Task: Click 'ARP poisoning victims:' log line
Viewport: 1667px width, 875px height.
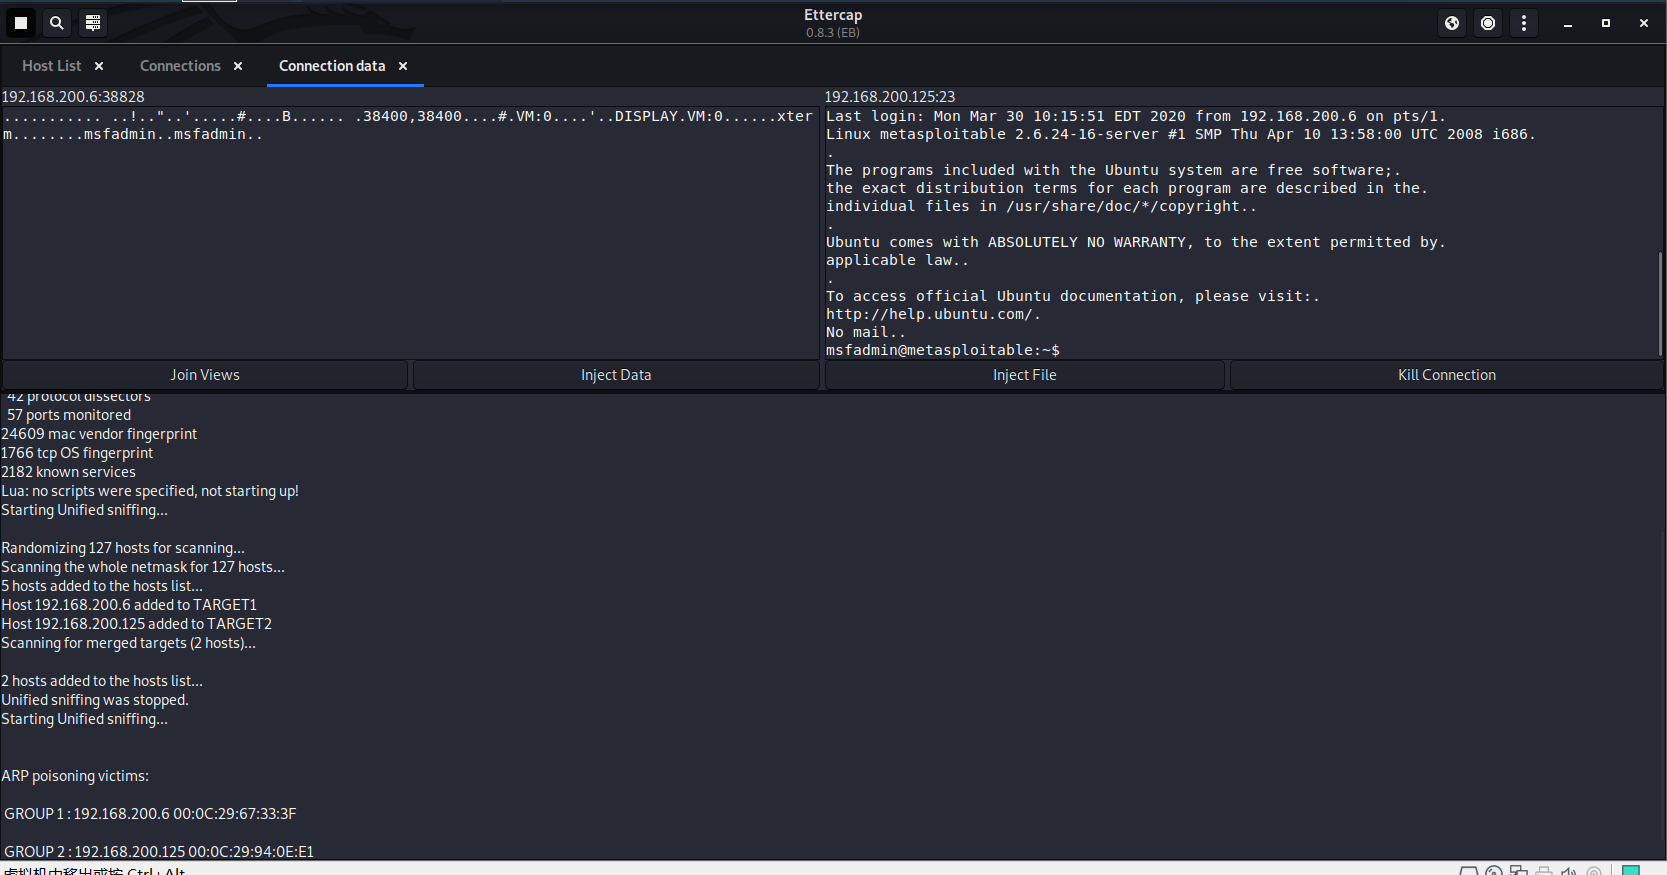Action: coord(75,776)
